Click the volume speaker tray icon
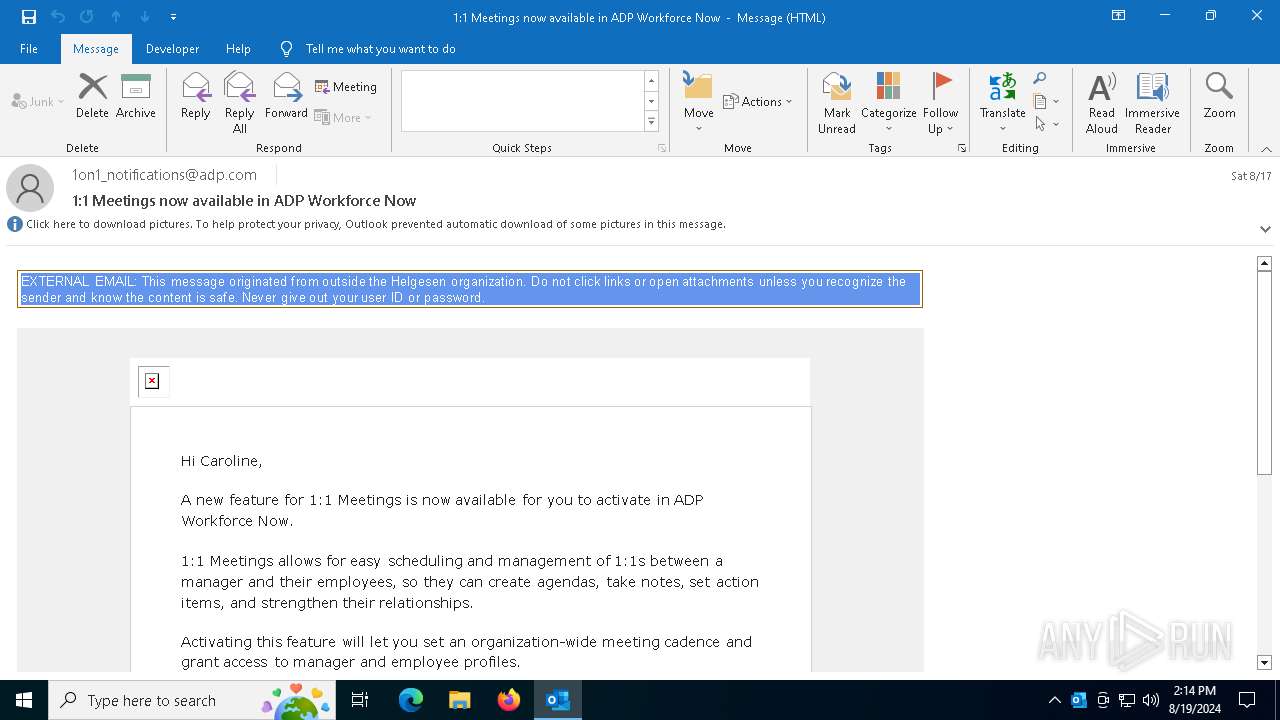1280x720 pixels. pyautogui.click(x=1151, y=700)
